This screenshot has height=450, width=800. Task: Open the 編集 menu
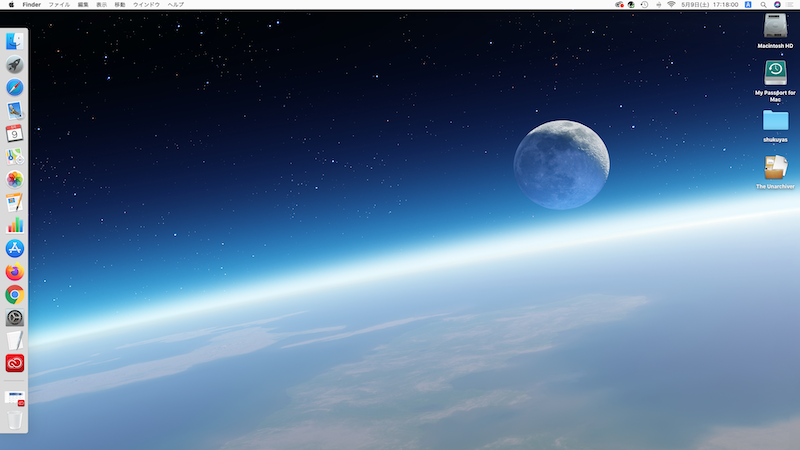(x=83, y=5)
